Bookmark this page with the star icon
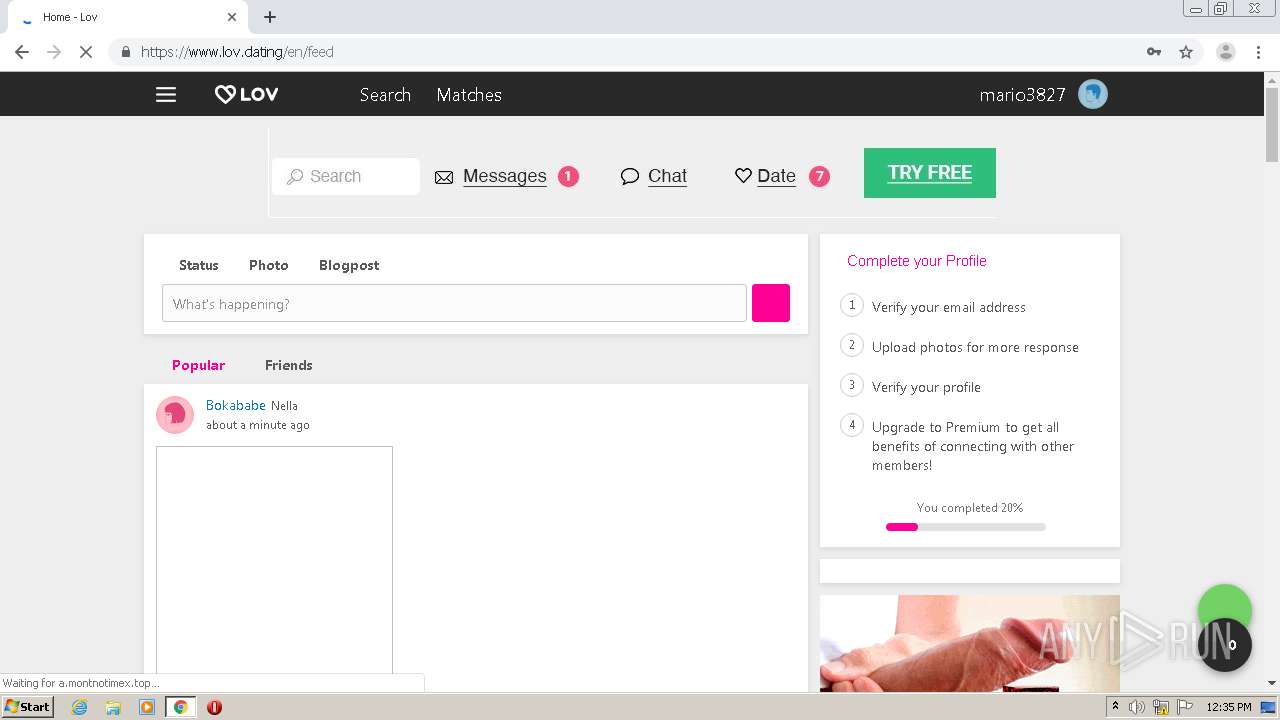1280x720 pixels. [1186, 52]
